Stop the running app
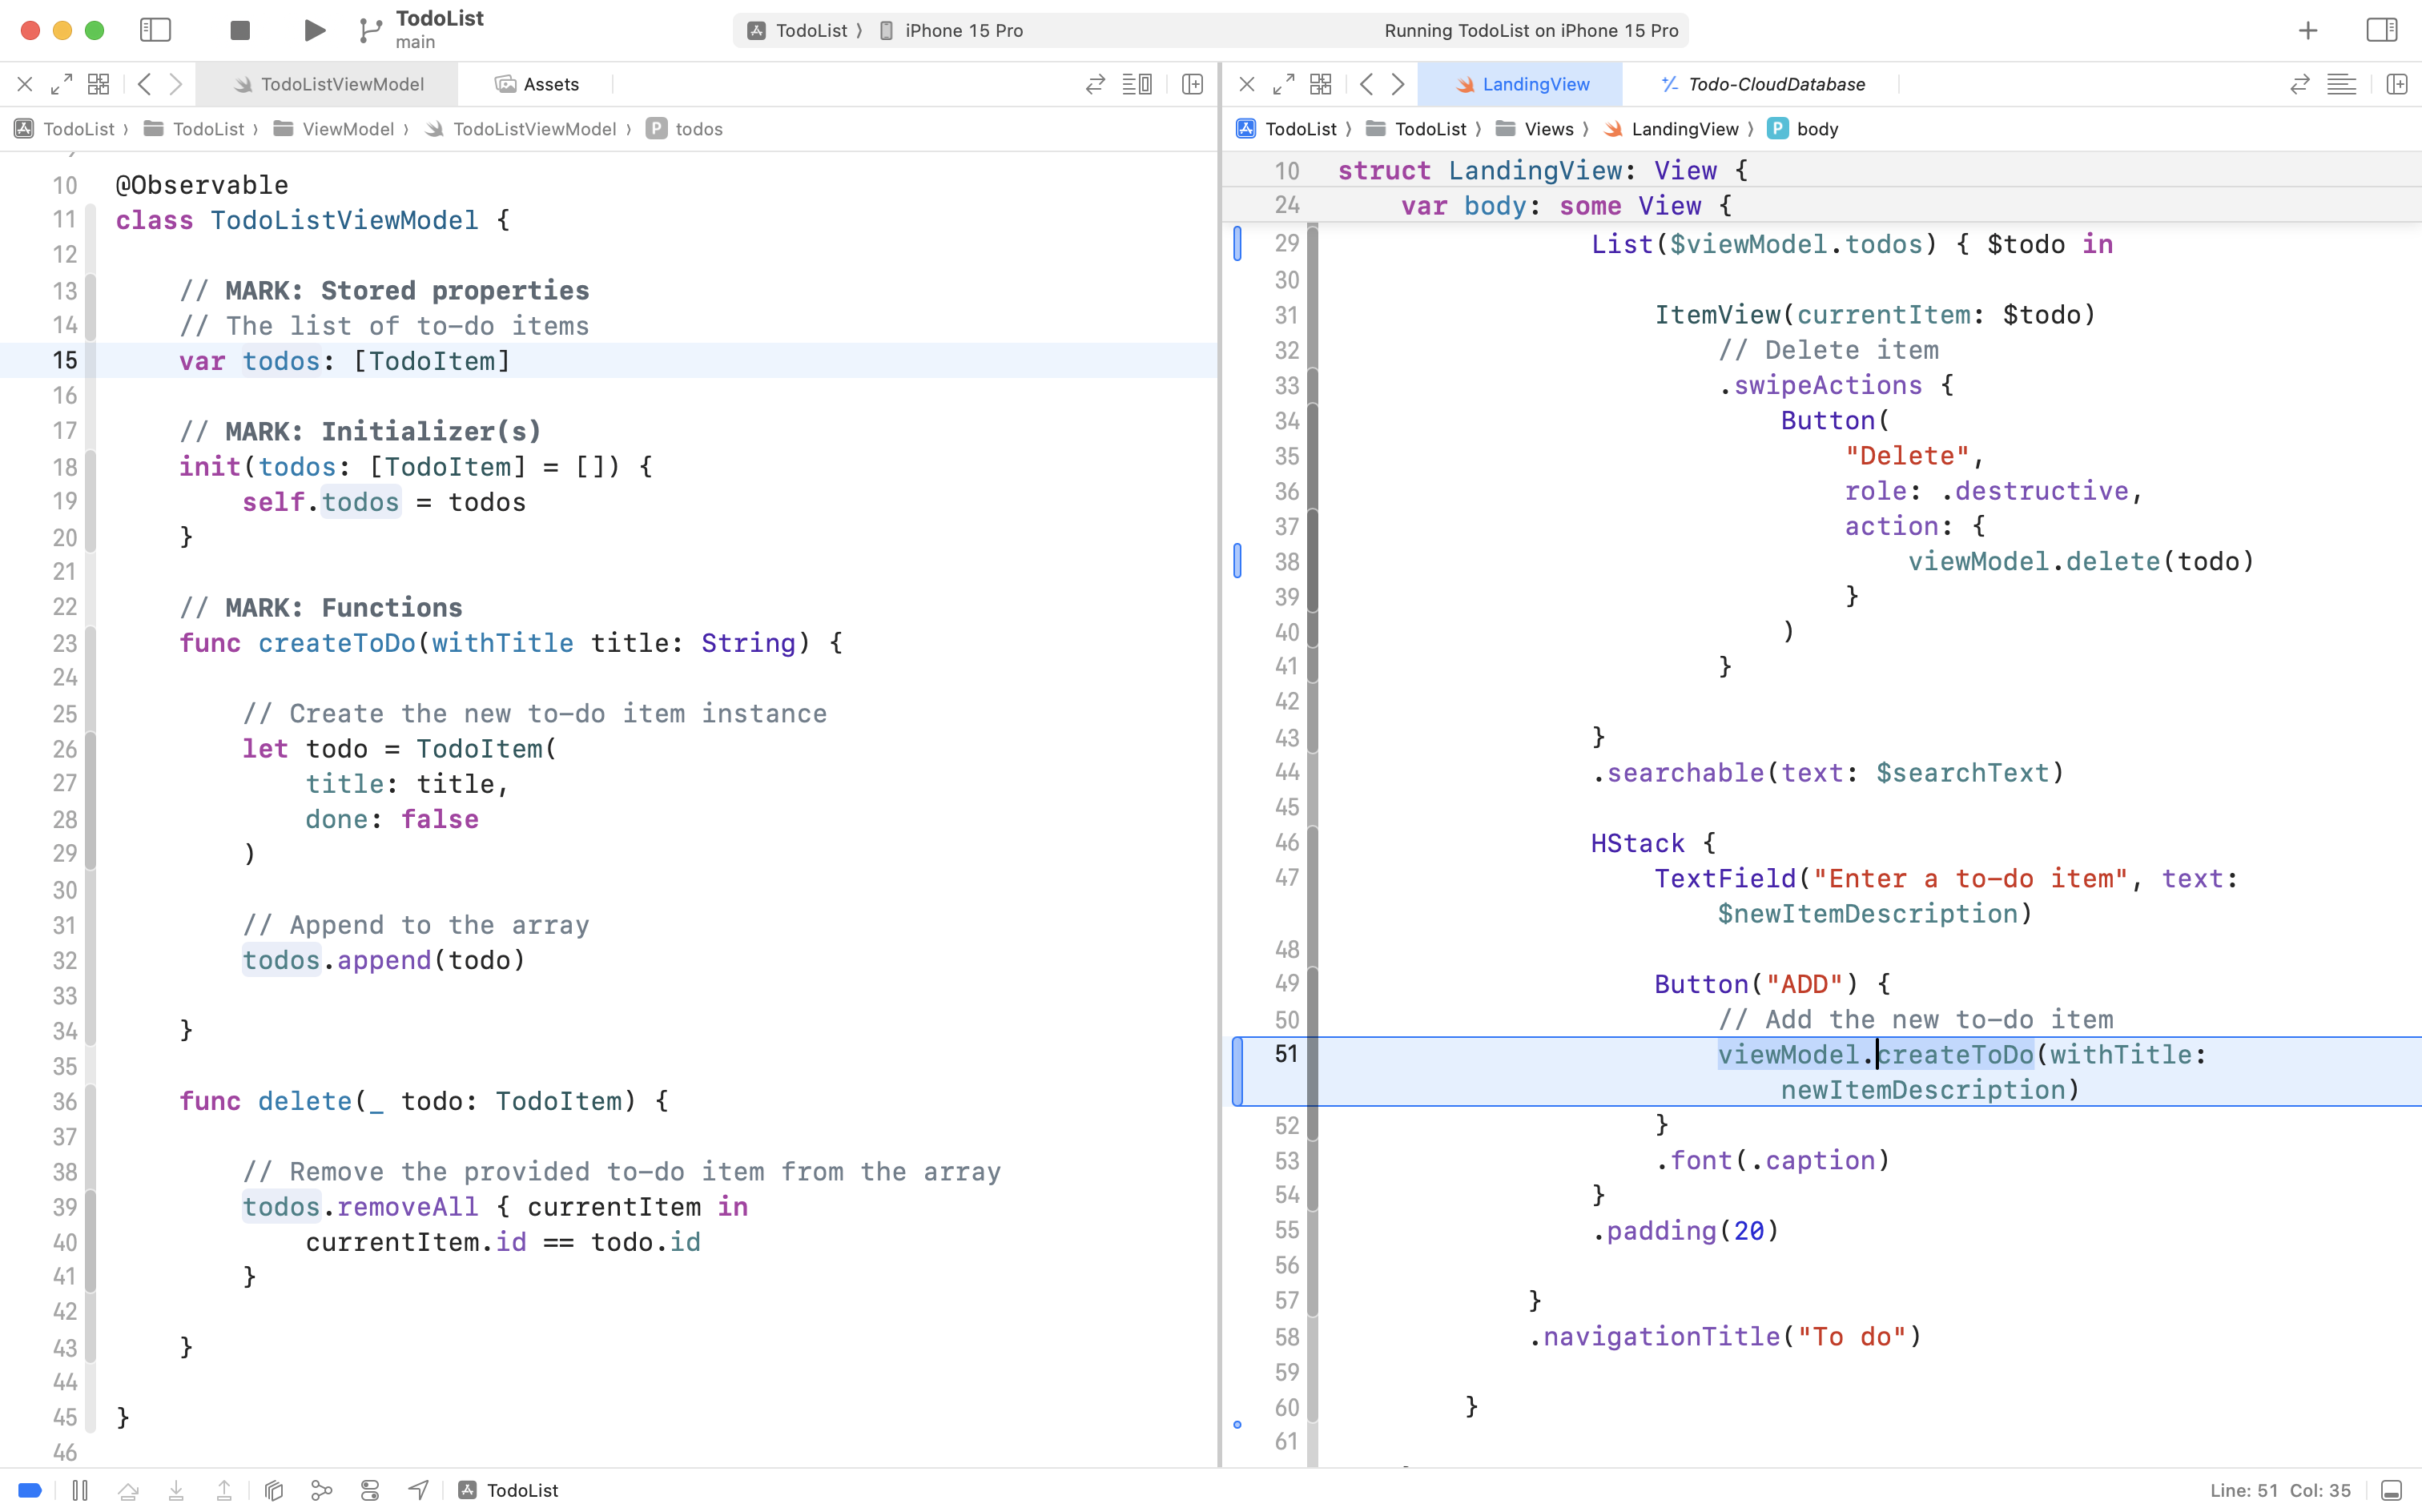The height and width of the screenshot is (1512, 2422). pyautogui.click(x=239, y=30)
